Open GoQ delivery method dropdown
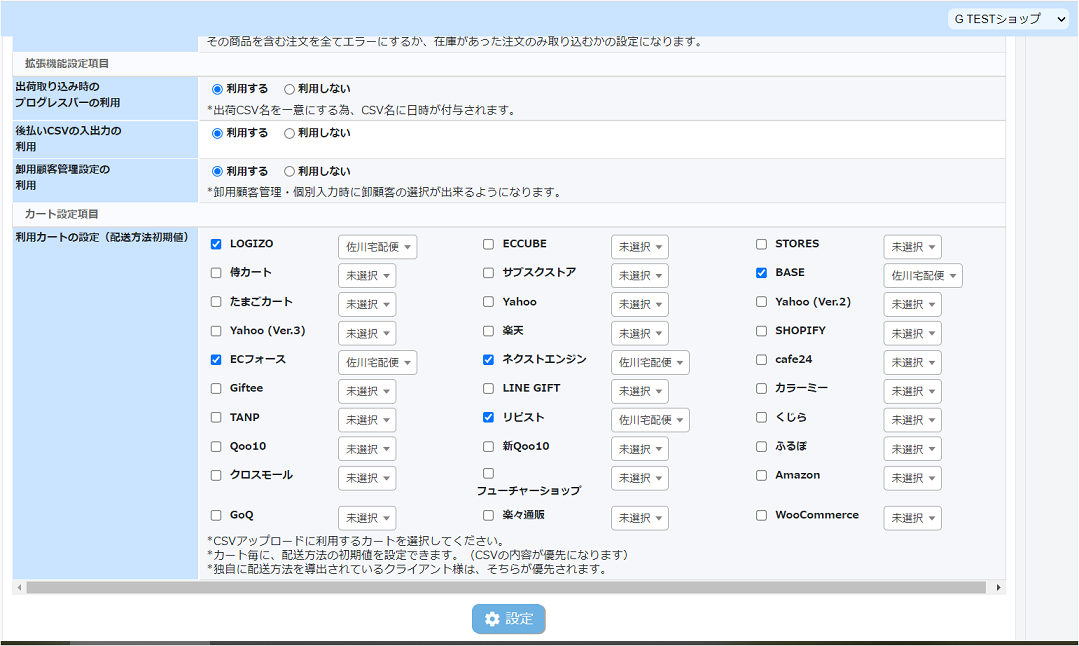This screenshot has height=646, width=1079. coord(367,518)
